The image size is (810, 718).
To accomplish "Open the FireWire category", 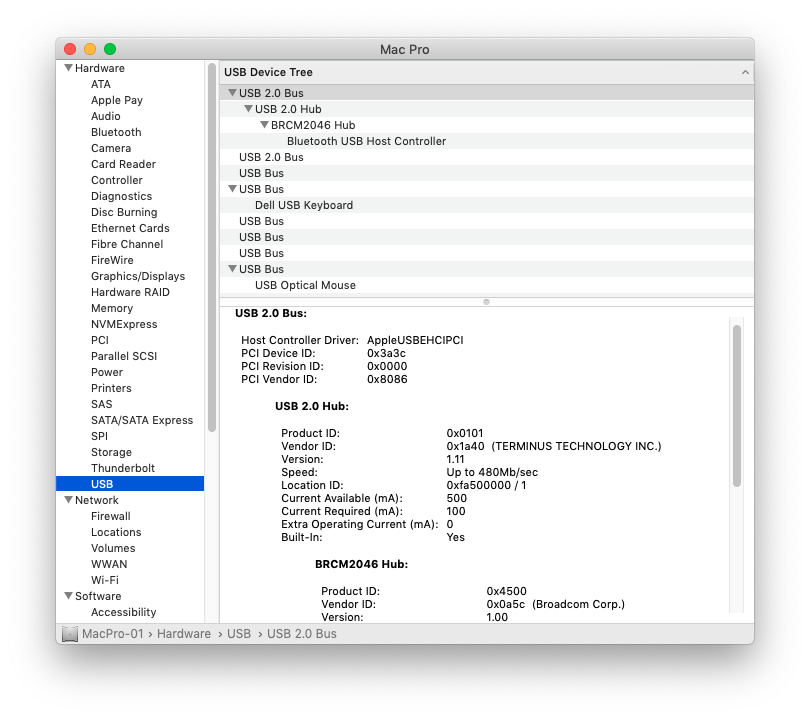I will [112, 260].
